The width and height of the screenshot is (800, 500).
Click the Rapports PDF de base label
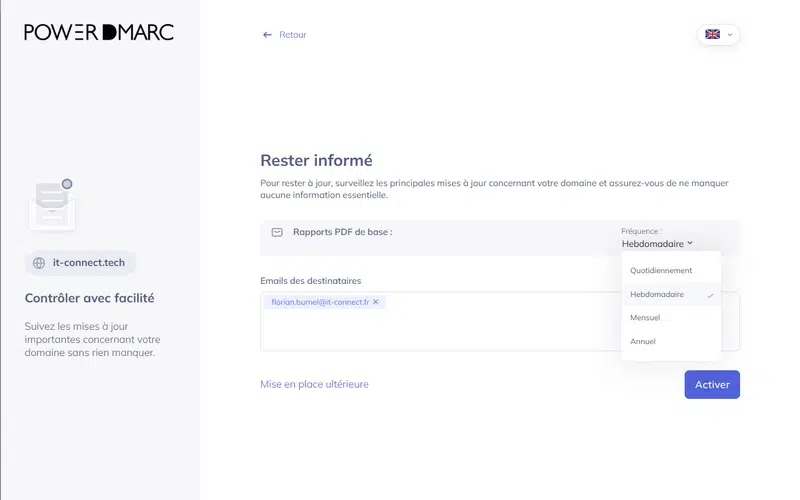(x=342, y=232)
